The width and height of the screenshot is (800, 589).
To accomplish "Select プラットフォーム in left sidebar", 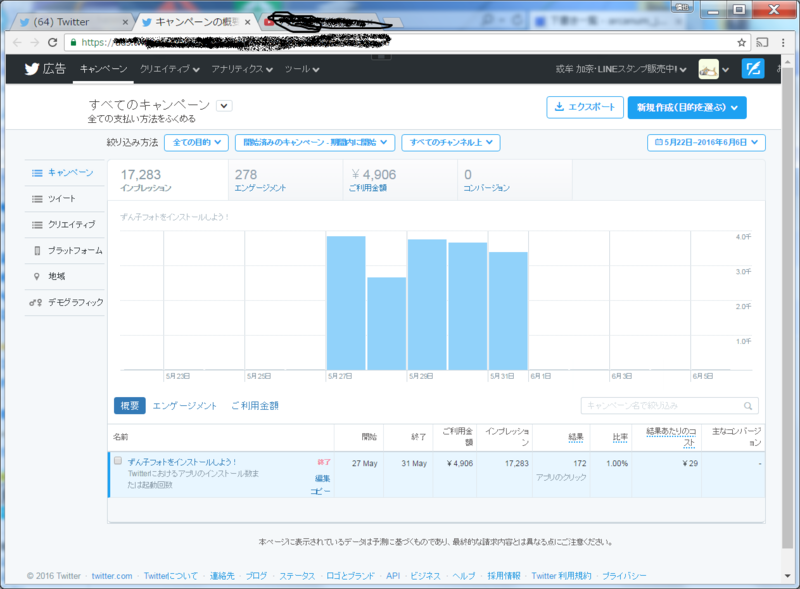I will tap(64, 251).
